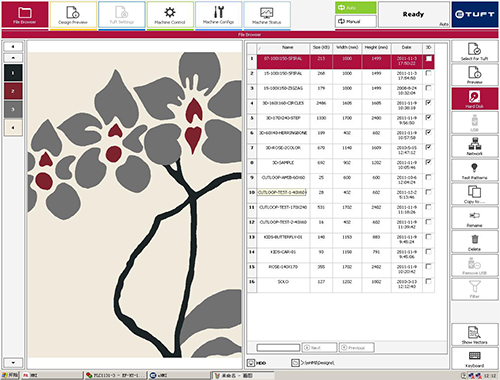Image resolution: width=500 pixels, height=380 pixels.
Task: Select row header number 9
Action: click(x=252, y=178)
